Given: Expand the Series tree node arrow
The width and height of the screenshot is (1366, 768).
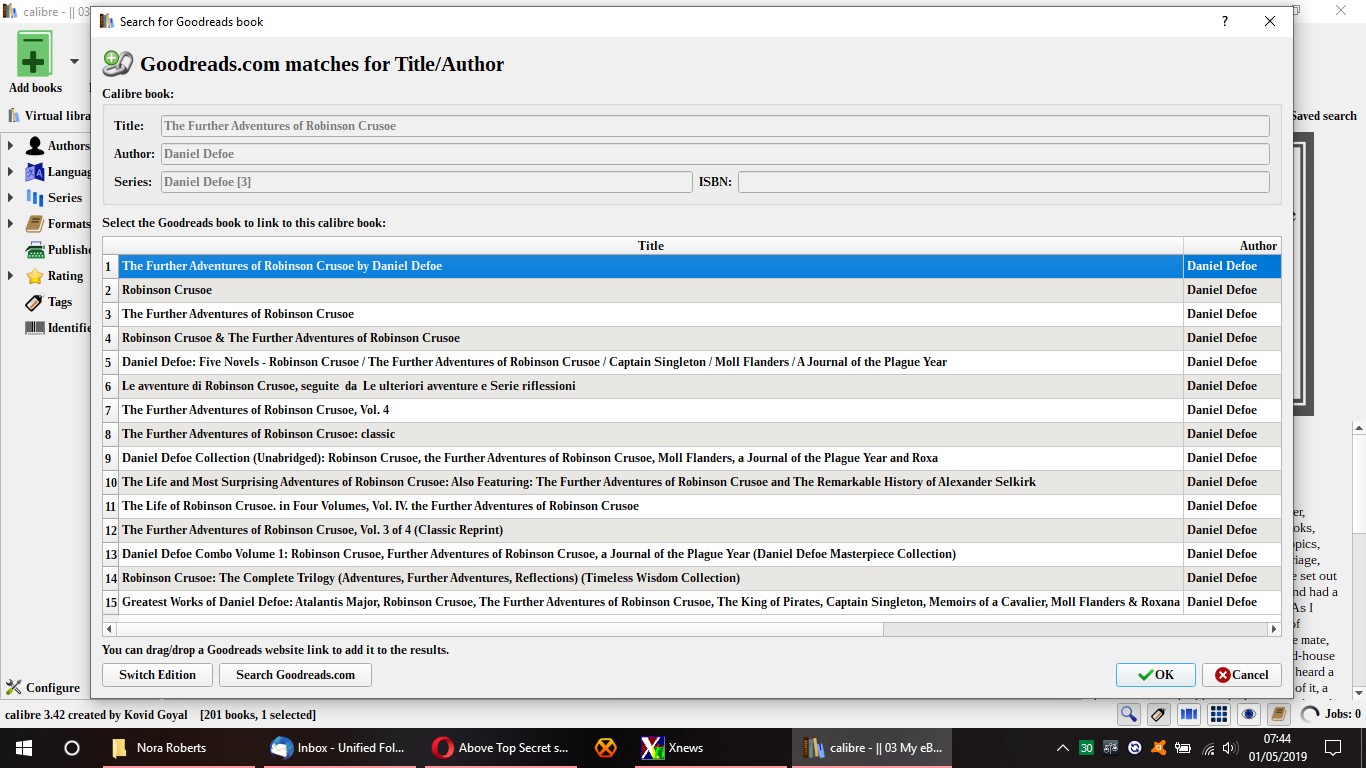Looking at the screenshot, I should [10, 198].
